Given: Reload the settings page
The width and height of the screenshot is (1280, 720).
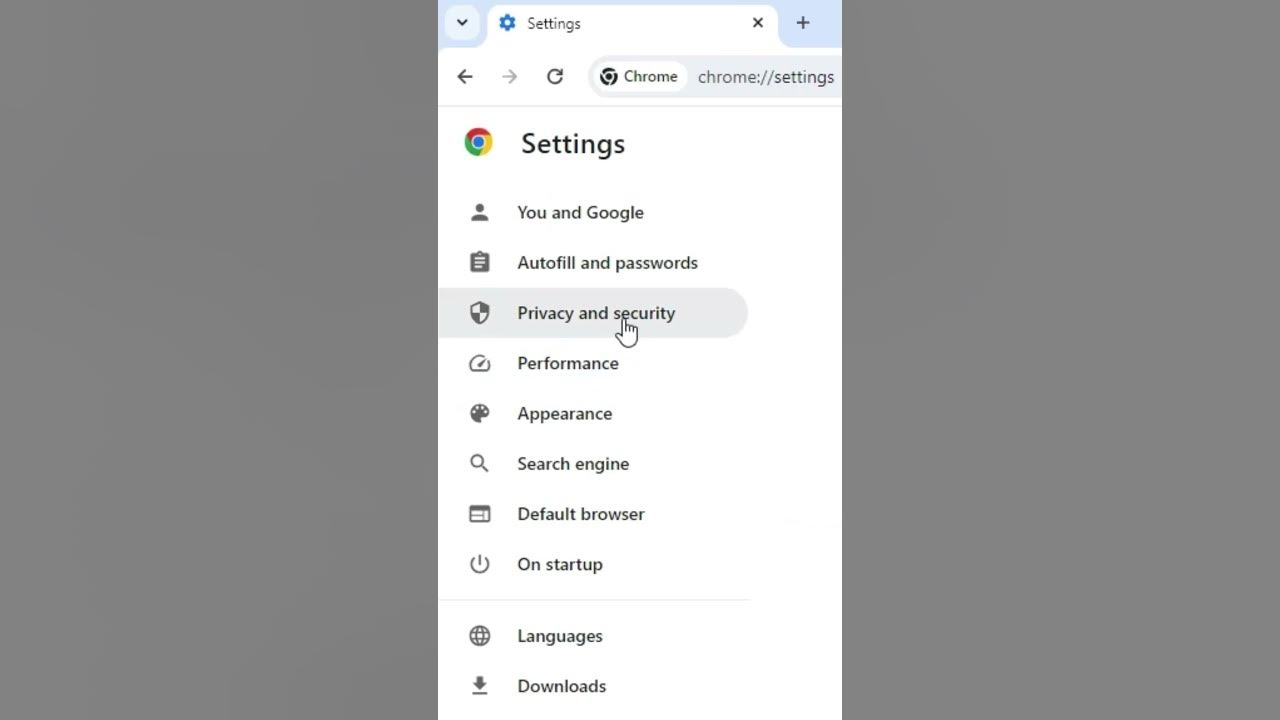Looking at the screenshot, I should coord(555,77).
